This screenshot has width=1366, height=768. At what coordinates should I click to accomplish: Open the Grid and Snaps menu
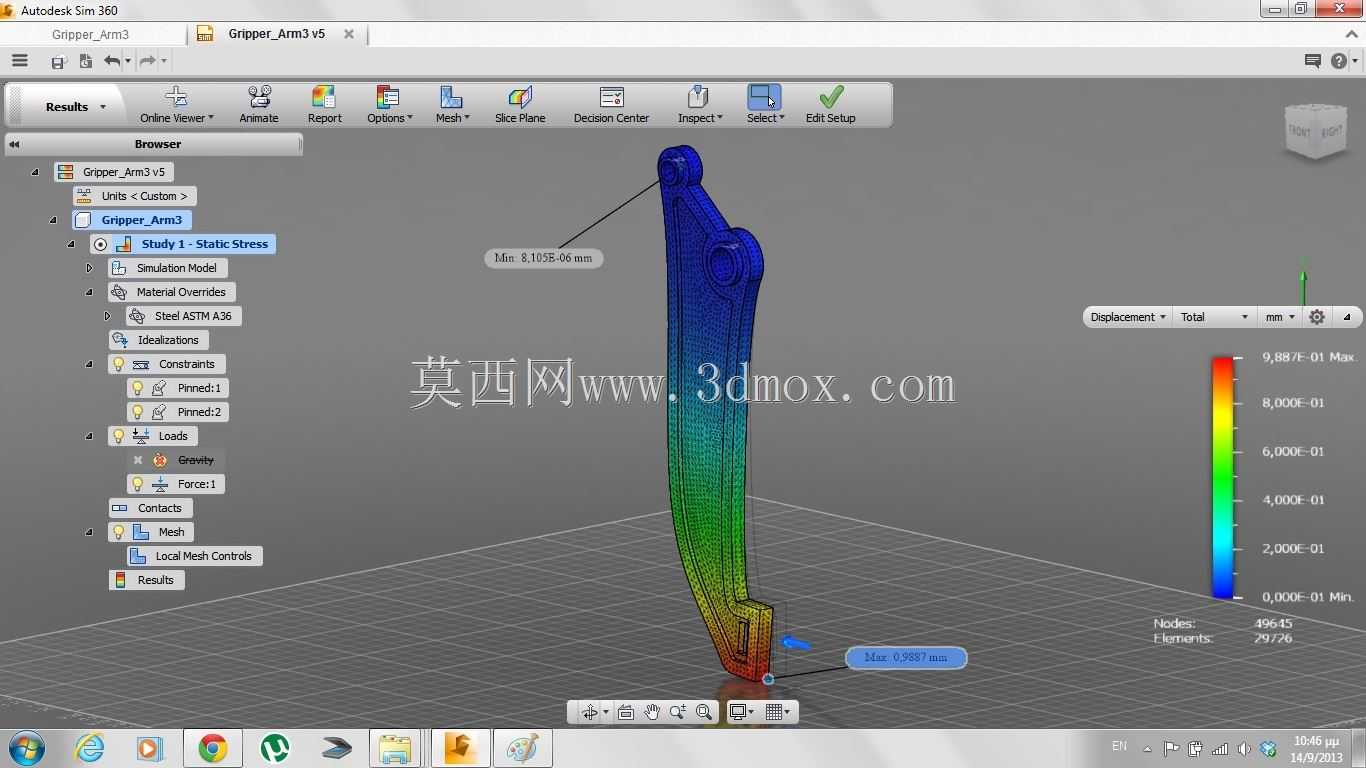[x=778, y=712]
